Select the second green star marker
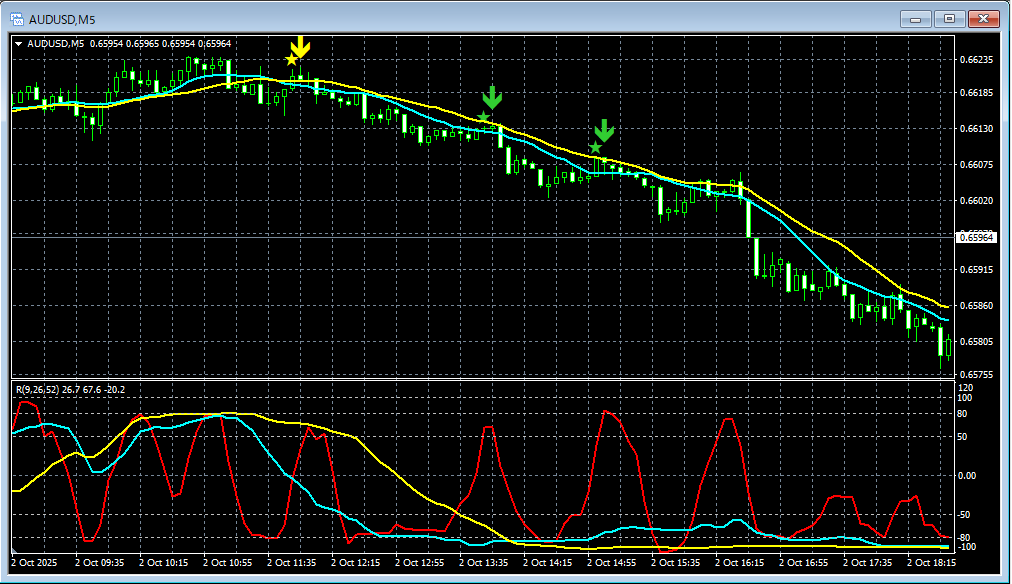 point(596,148)
